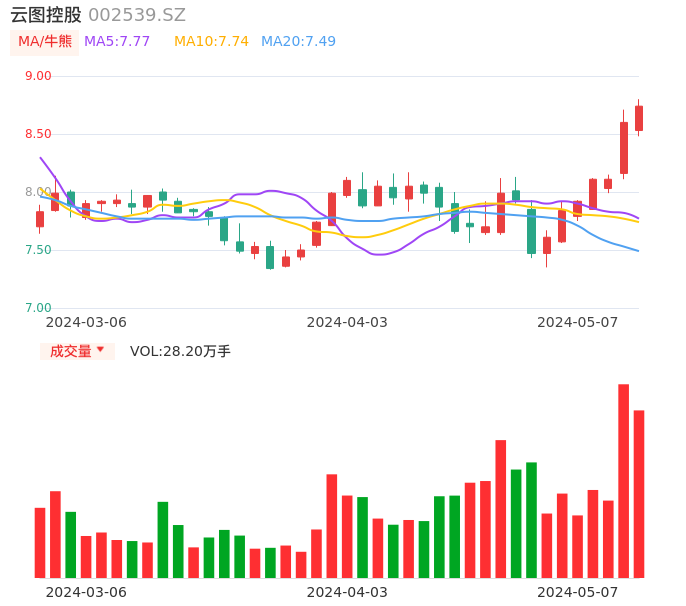The height and width of the screenshot is (606, 686).
Task: Click the last candlestick at far right
Action: point(639,118)
